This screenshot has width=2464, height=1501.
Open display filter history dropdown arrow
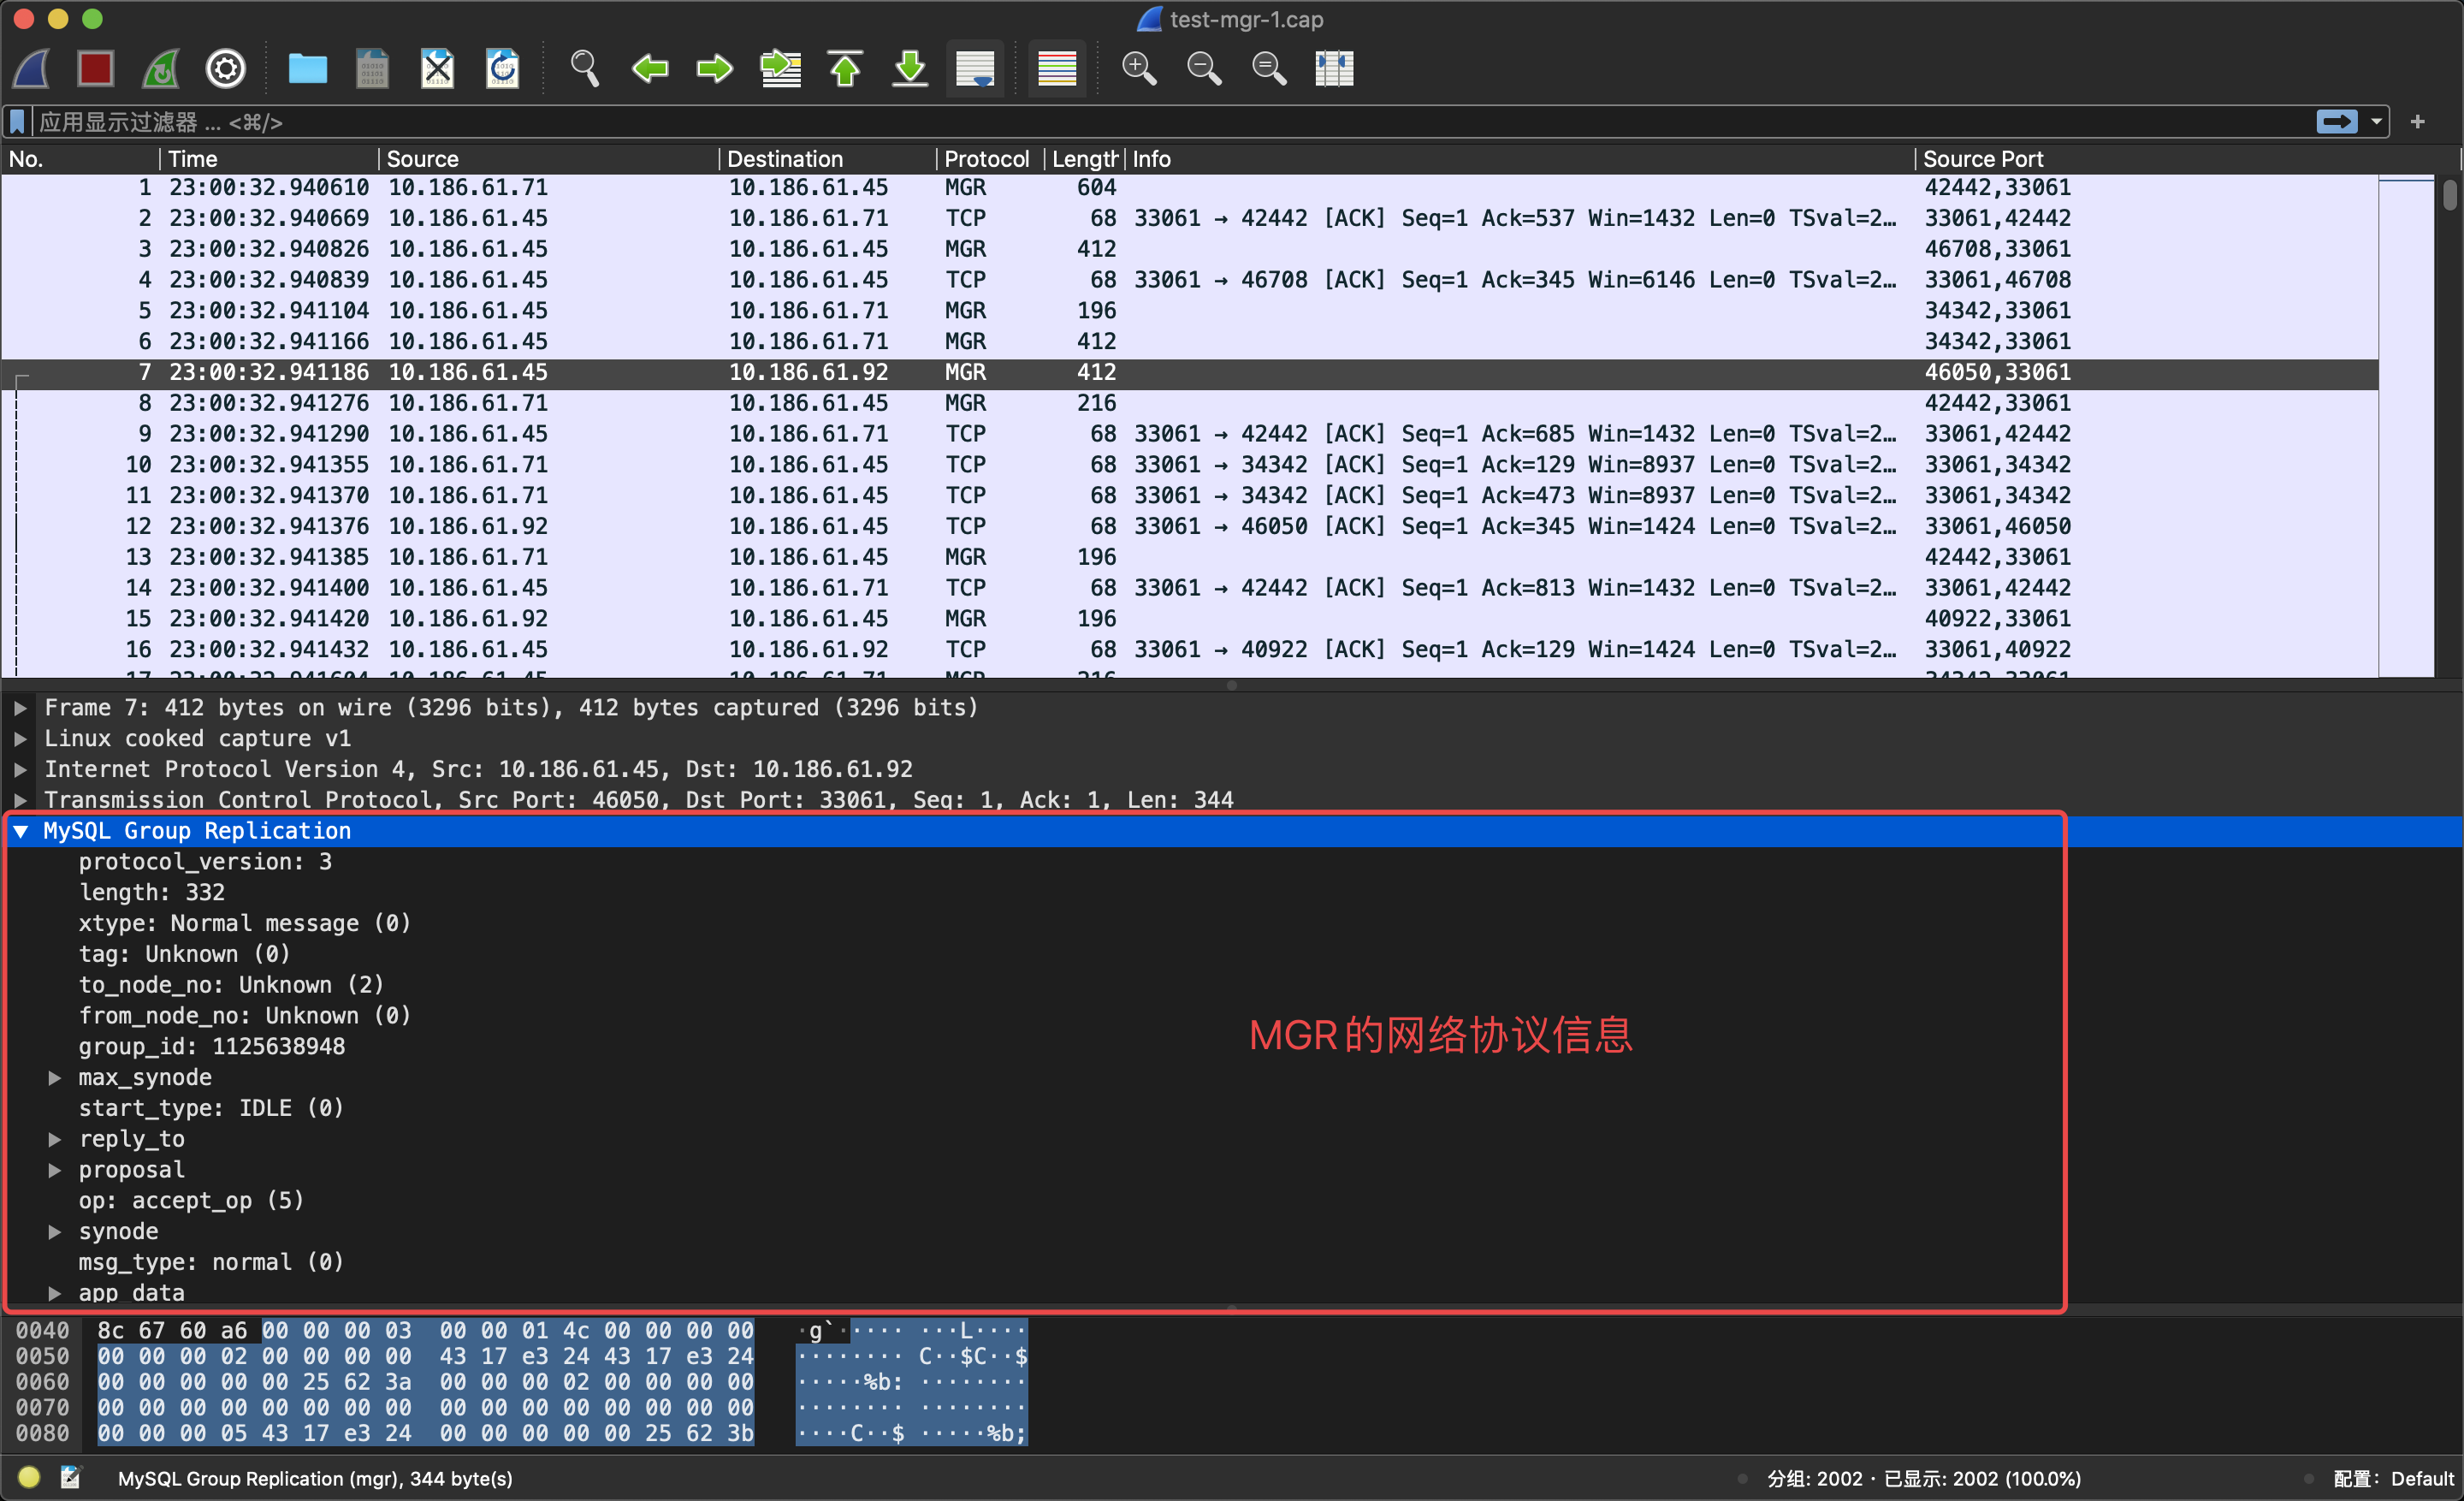pos(2376,122)
